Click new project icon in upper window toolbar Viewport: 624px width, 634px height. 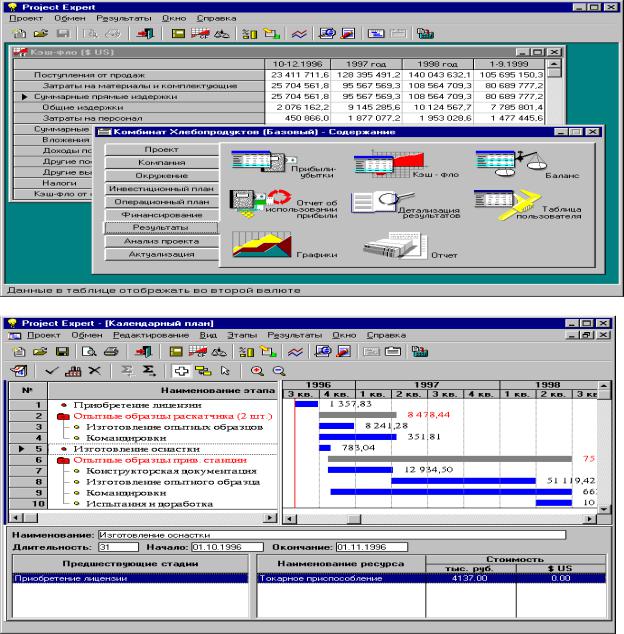[19, 34]
